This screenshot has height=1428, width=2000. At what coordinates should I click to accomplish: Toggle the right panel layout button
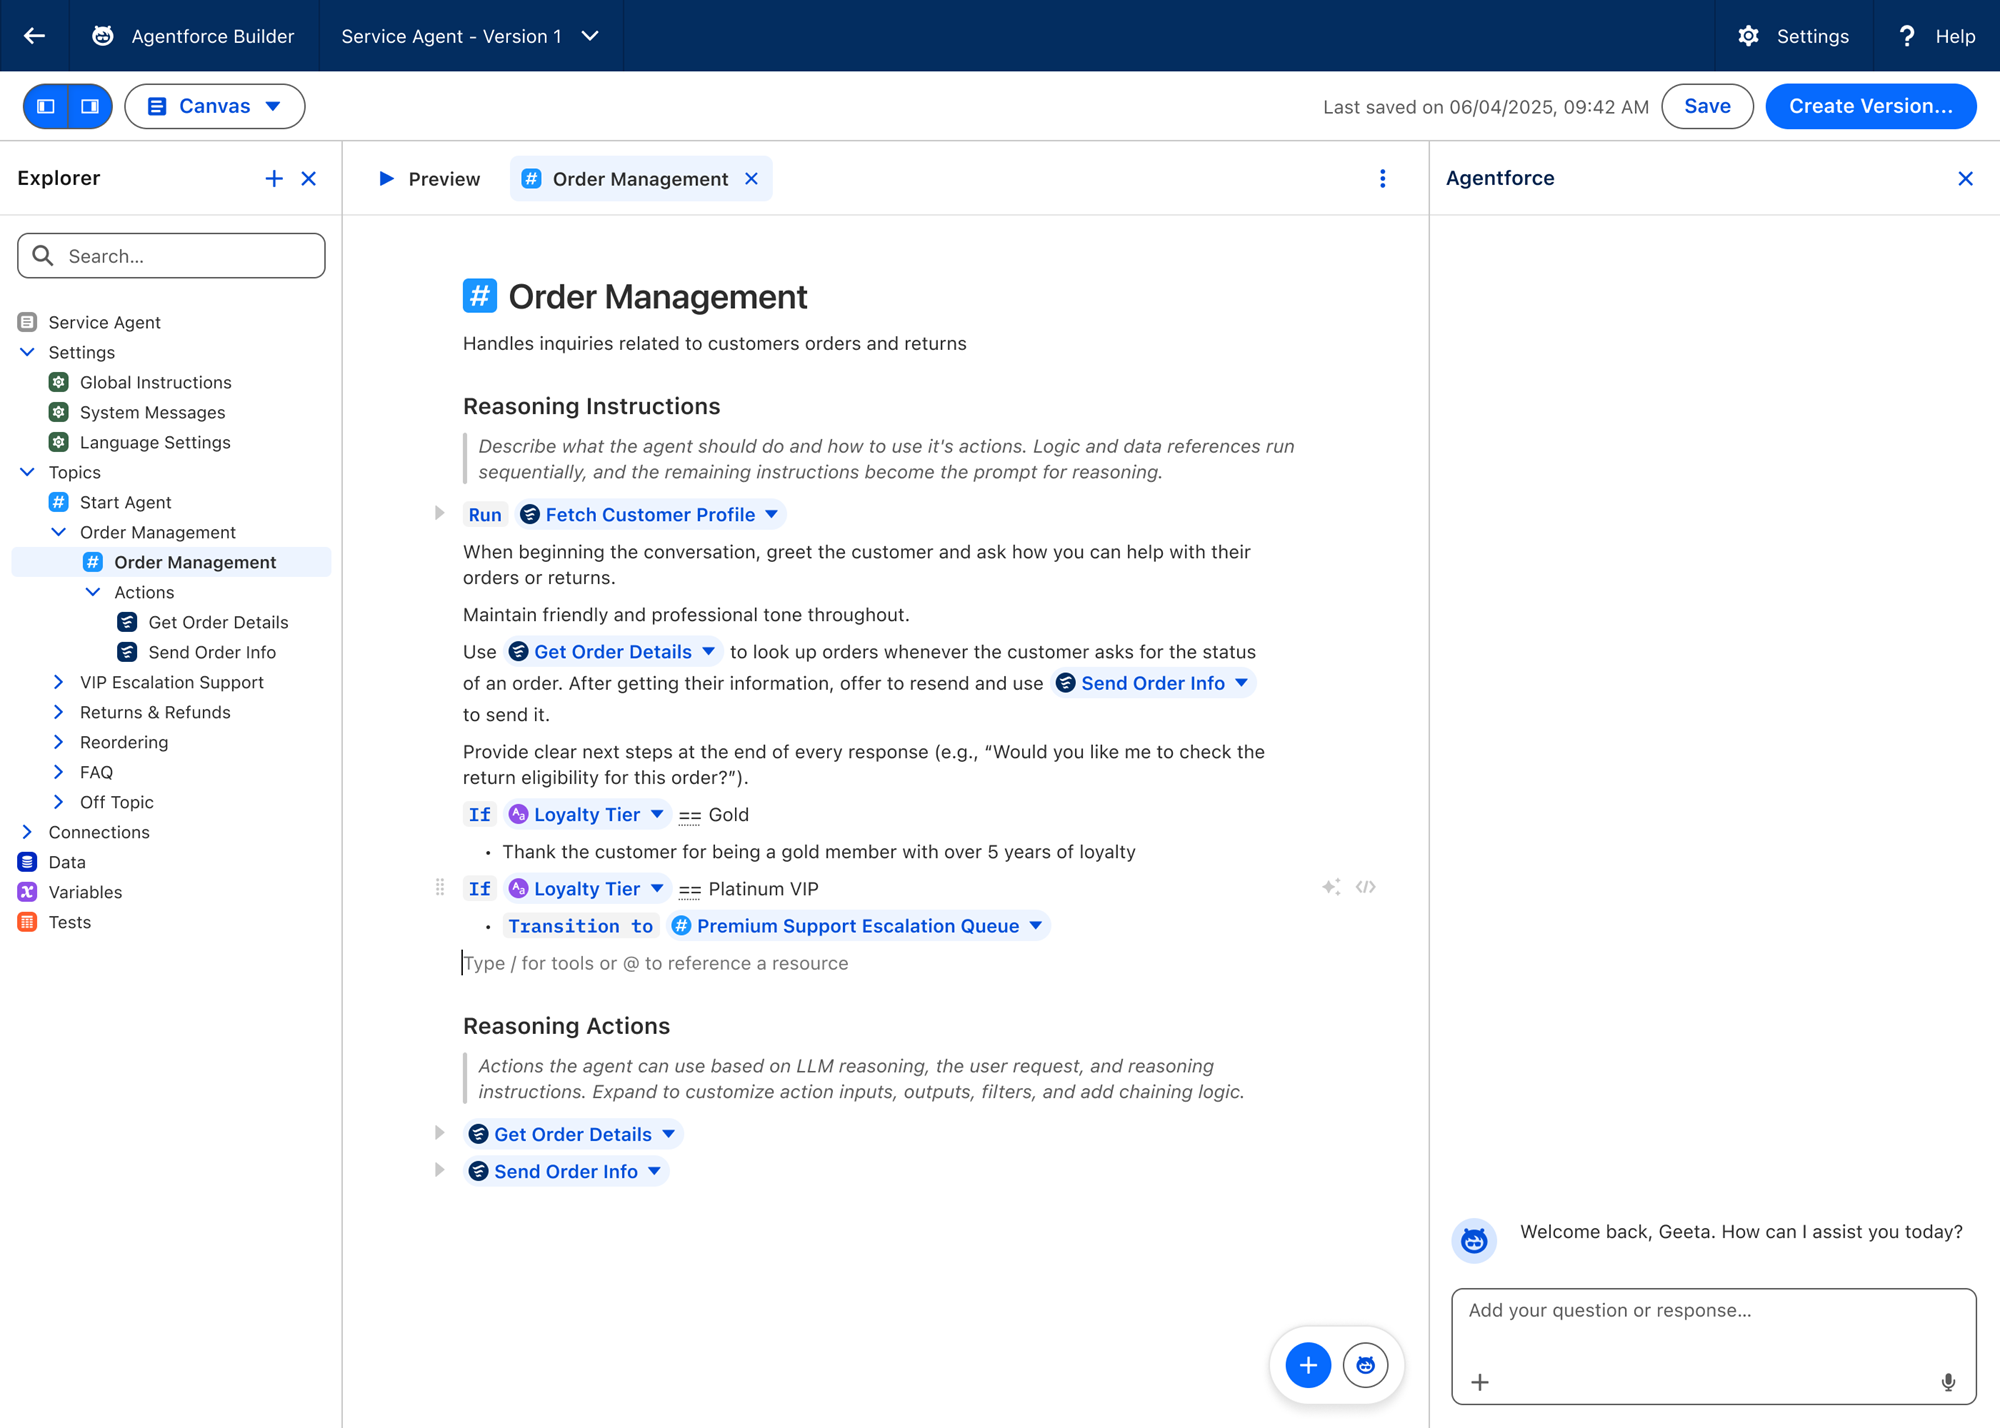click(90, 106)
